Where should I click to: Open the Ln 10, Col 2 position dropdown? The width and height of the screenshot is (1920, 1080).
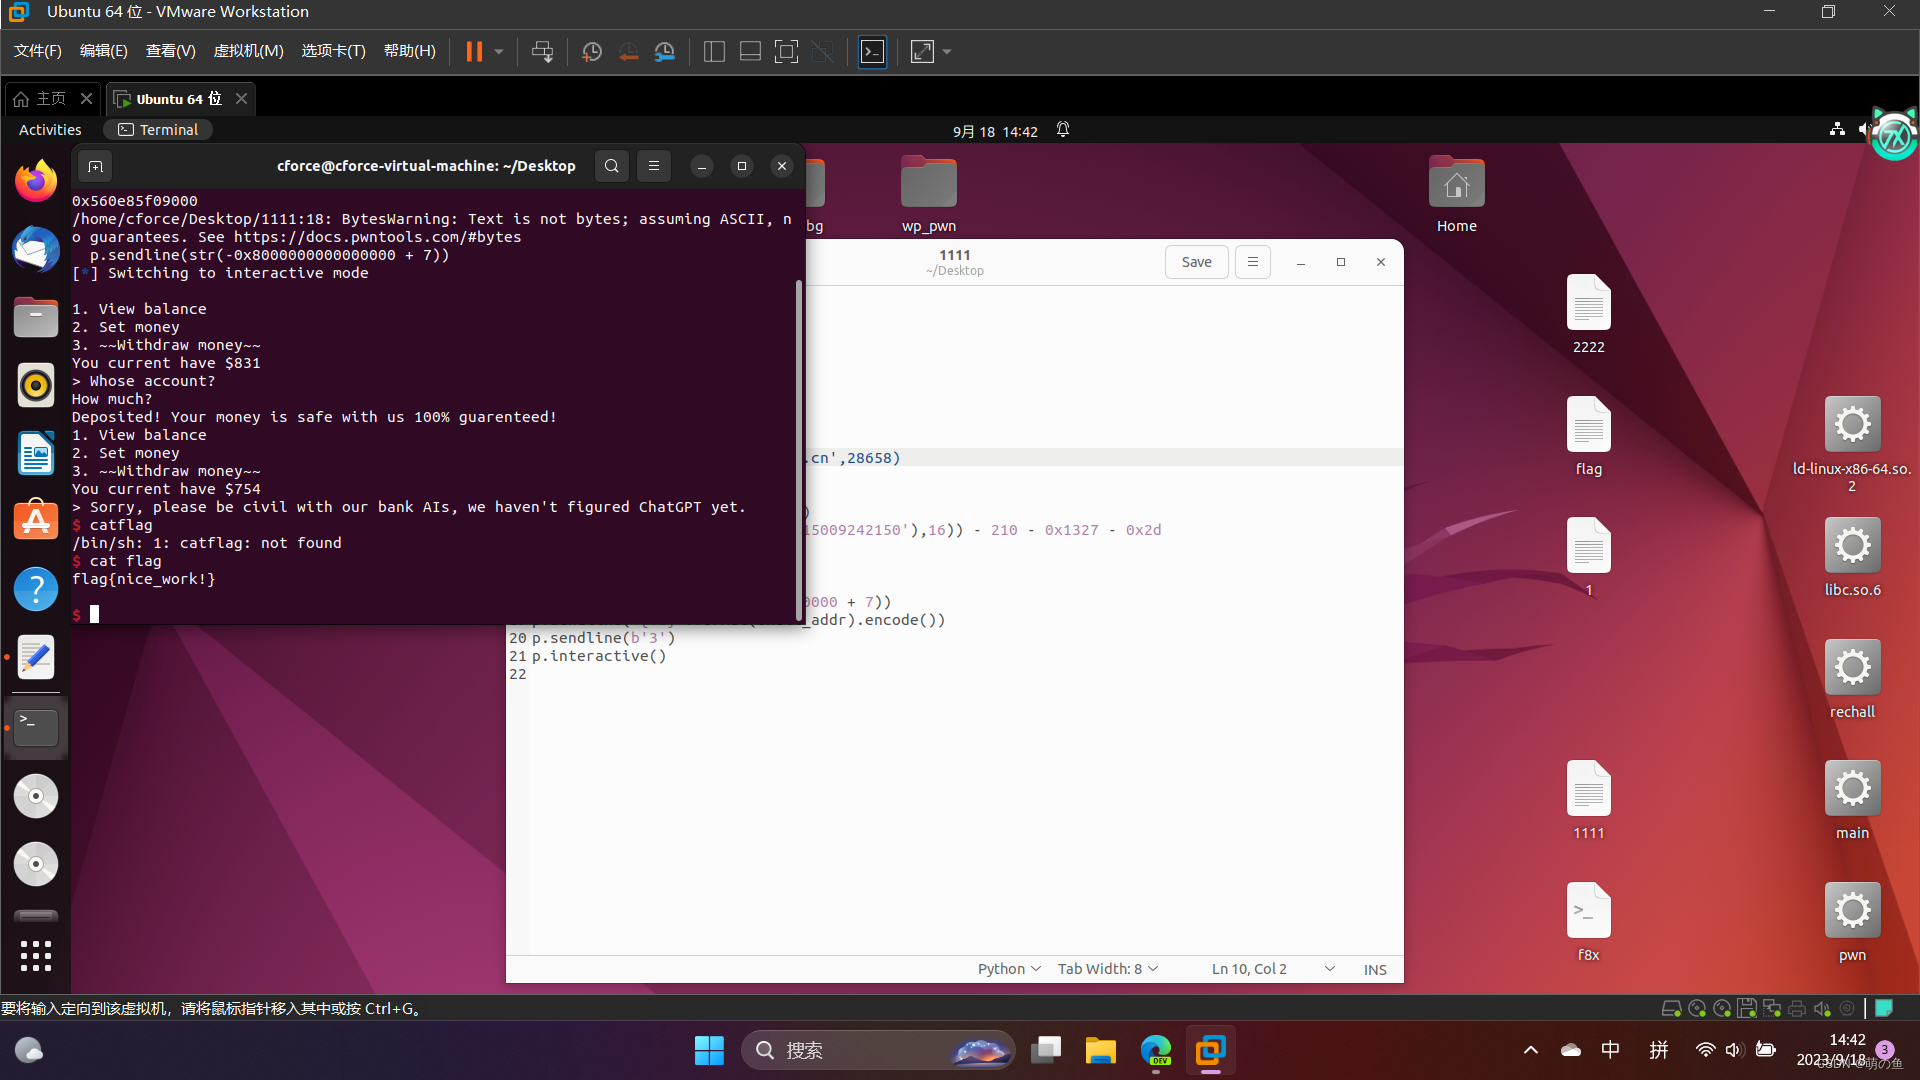(1273, 969)
